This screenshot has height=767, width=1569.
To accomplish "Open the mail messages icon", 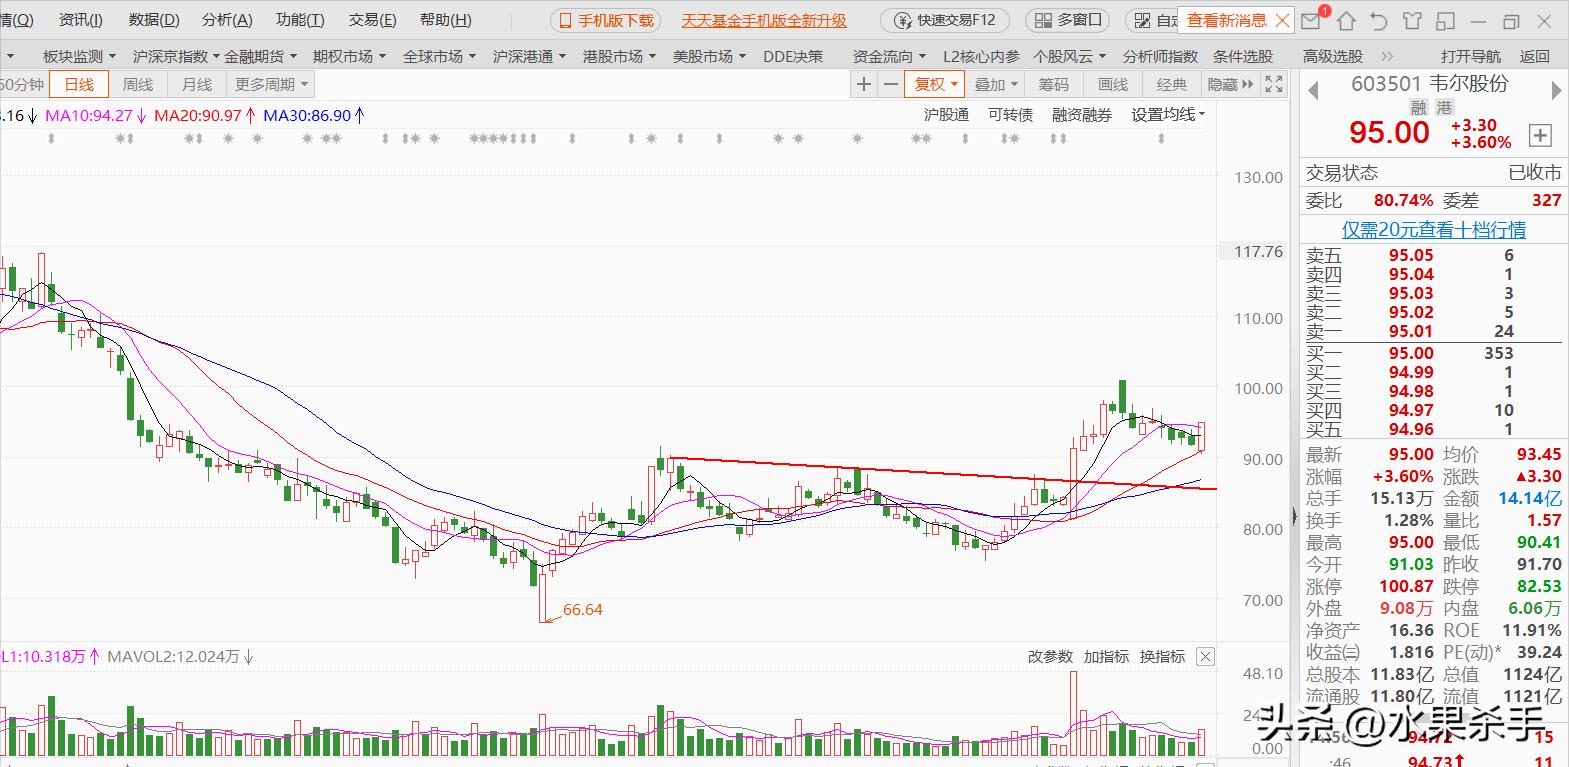I will click(1311, 20).
